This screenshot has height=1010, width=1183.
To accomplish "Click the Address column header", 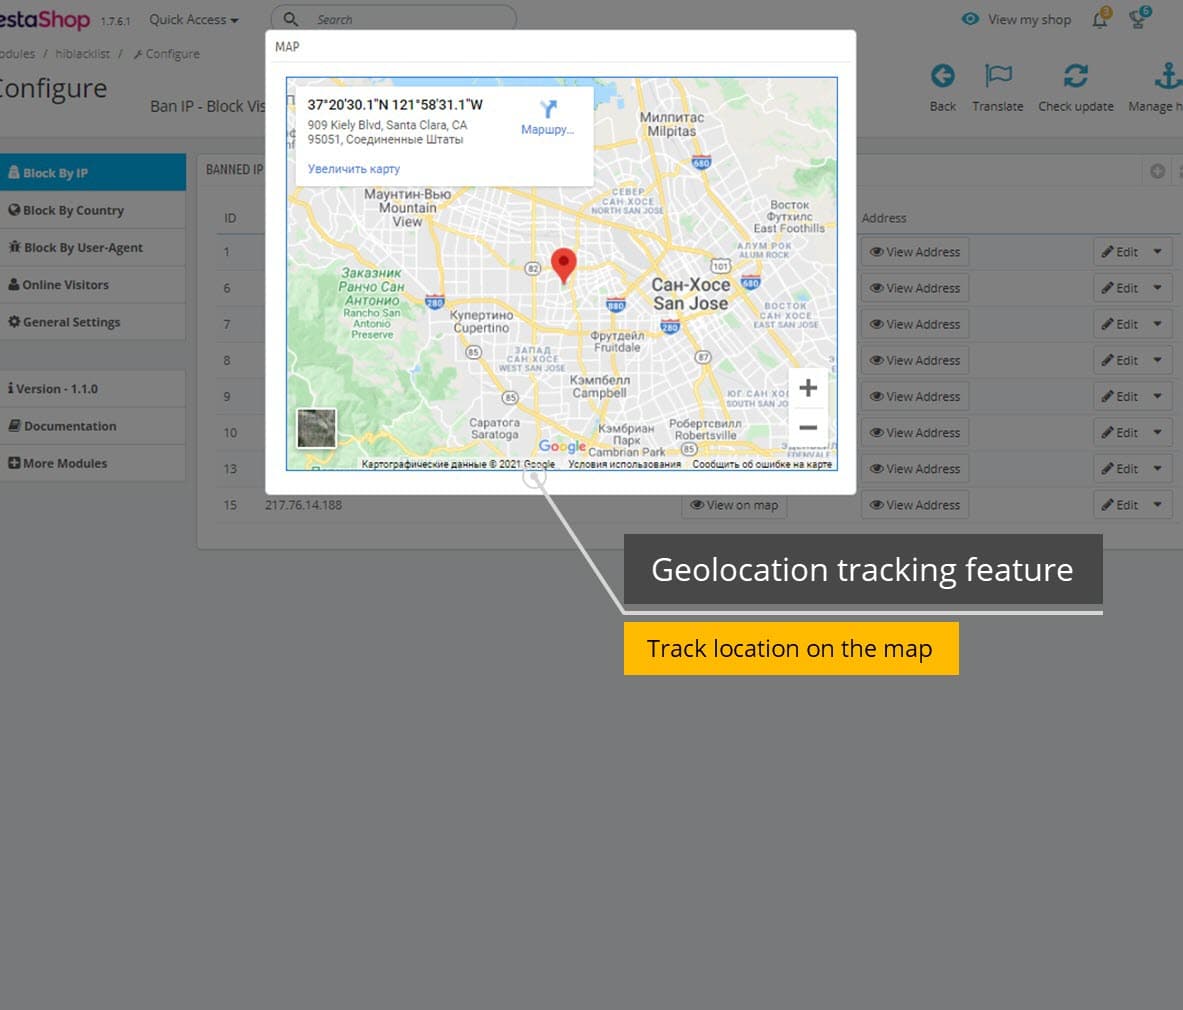I will click(883, 218).
